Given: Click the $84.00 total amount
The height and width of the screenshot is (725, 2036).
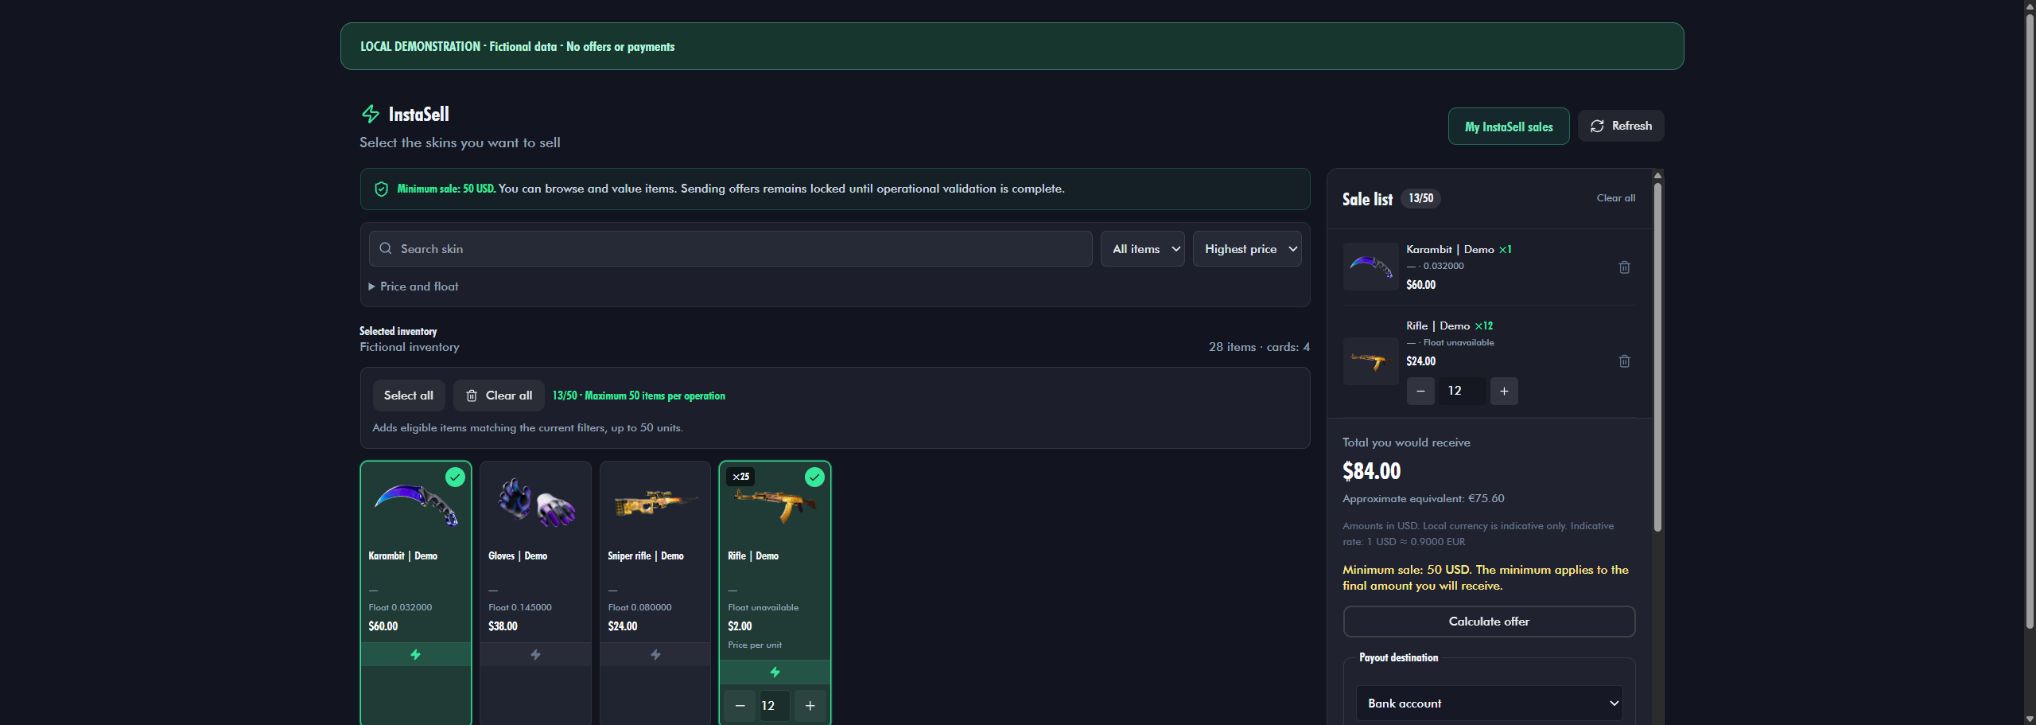Looking at the screenshot, I should coord(1371,471).
